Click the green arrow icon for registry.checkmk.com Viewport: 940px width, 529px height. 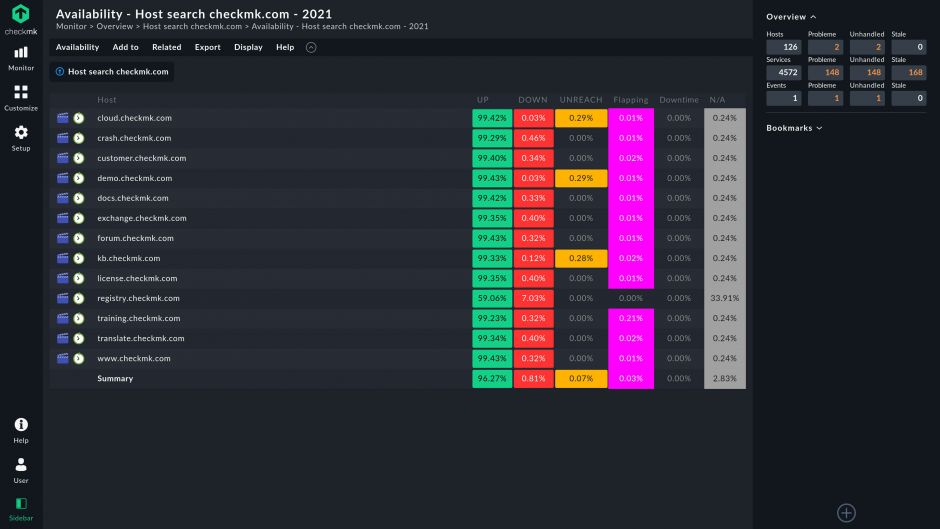pos(79,298)
